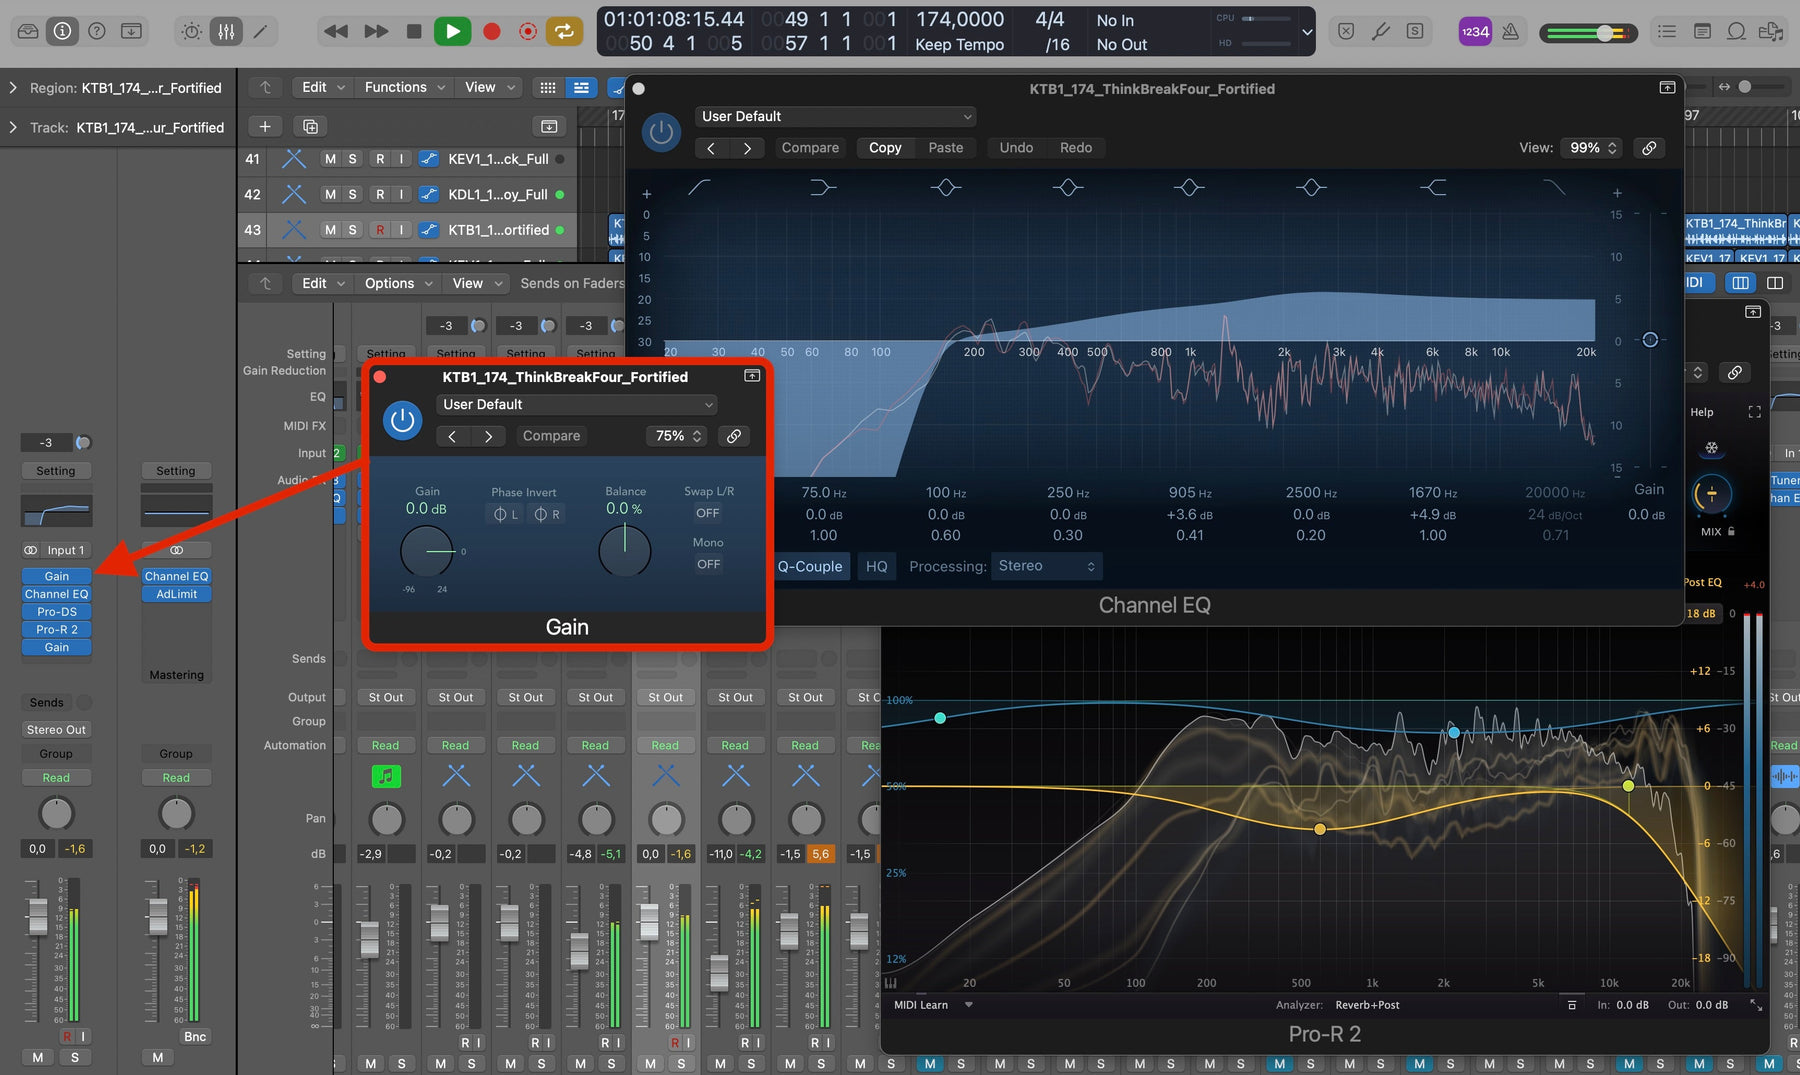Open Channel EQ User Default preset dropdown
1800x1075 pixels.
click(x=835, y=116)
